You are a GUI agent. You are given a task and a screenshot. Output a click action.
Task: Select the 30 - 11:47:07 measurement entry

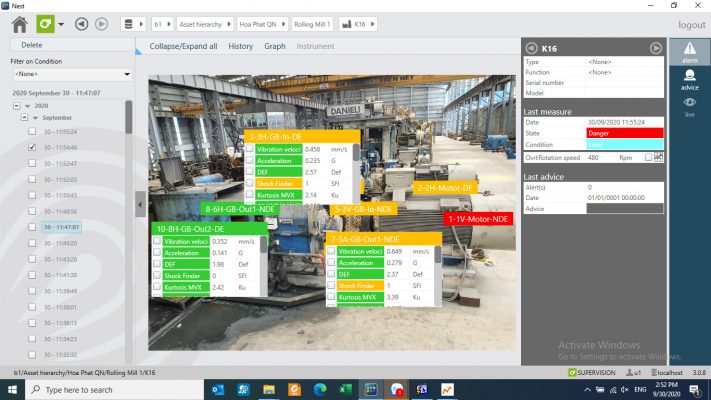62,227
